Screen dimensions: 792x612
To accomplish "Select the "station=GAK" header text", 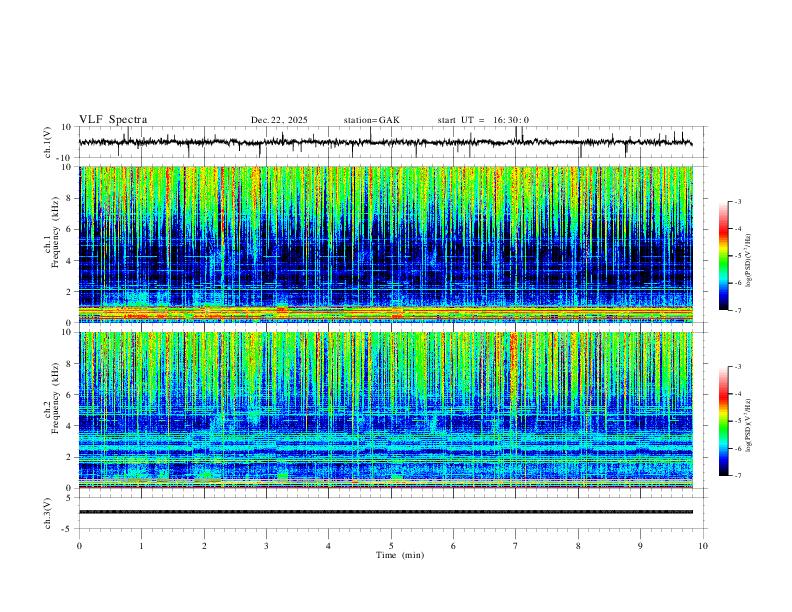I will (x=371, y=120).
